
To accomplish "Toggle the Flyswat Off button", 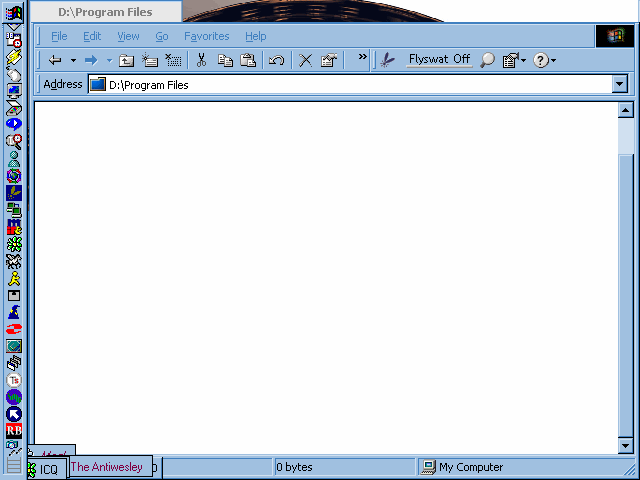I will (439, 60).
